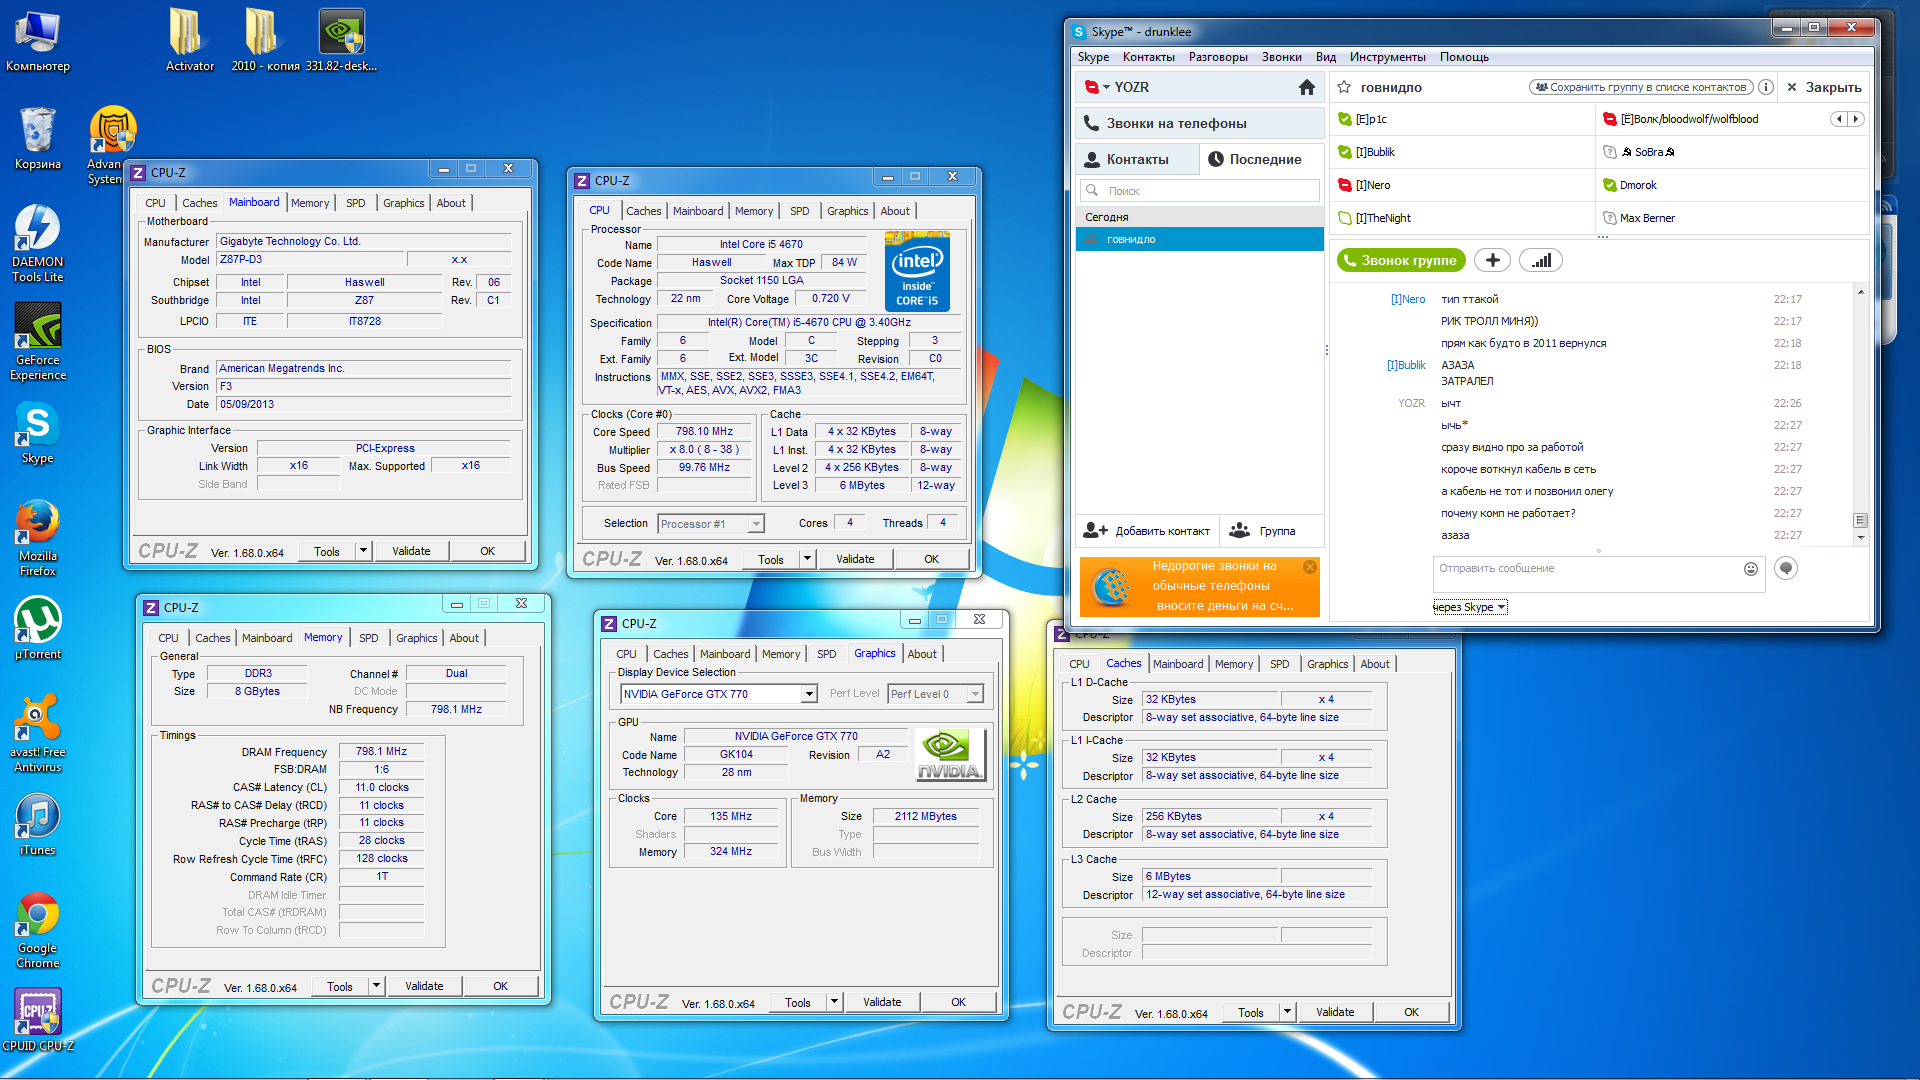Click the plus button beside group call
Screen dimensions: 1920x1080
tap(1492, 261)
